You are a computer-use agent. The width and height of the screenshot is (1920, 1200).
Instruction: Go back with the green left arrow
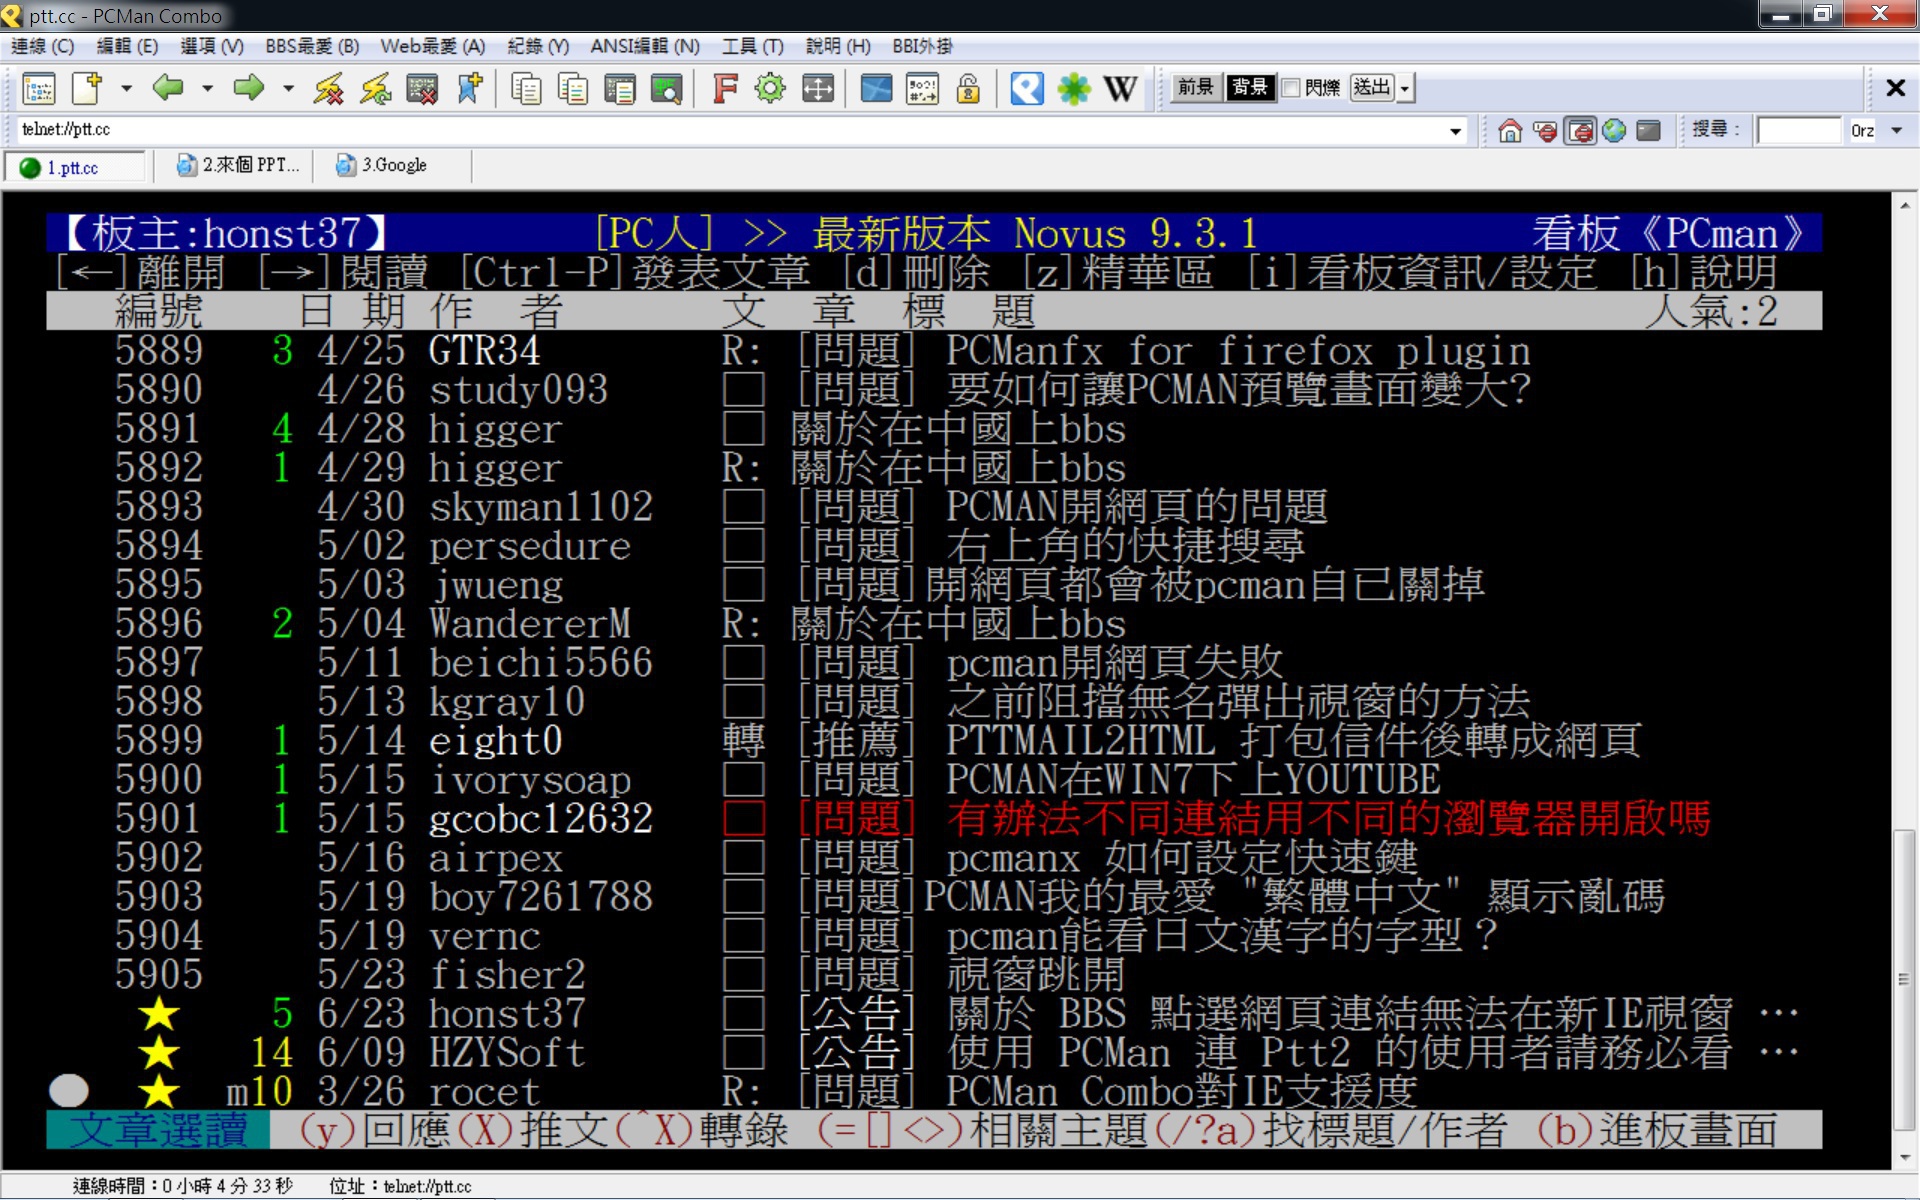click(x=168, y=88)
